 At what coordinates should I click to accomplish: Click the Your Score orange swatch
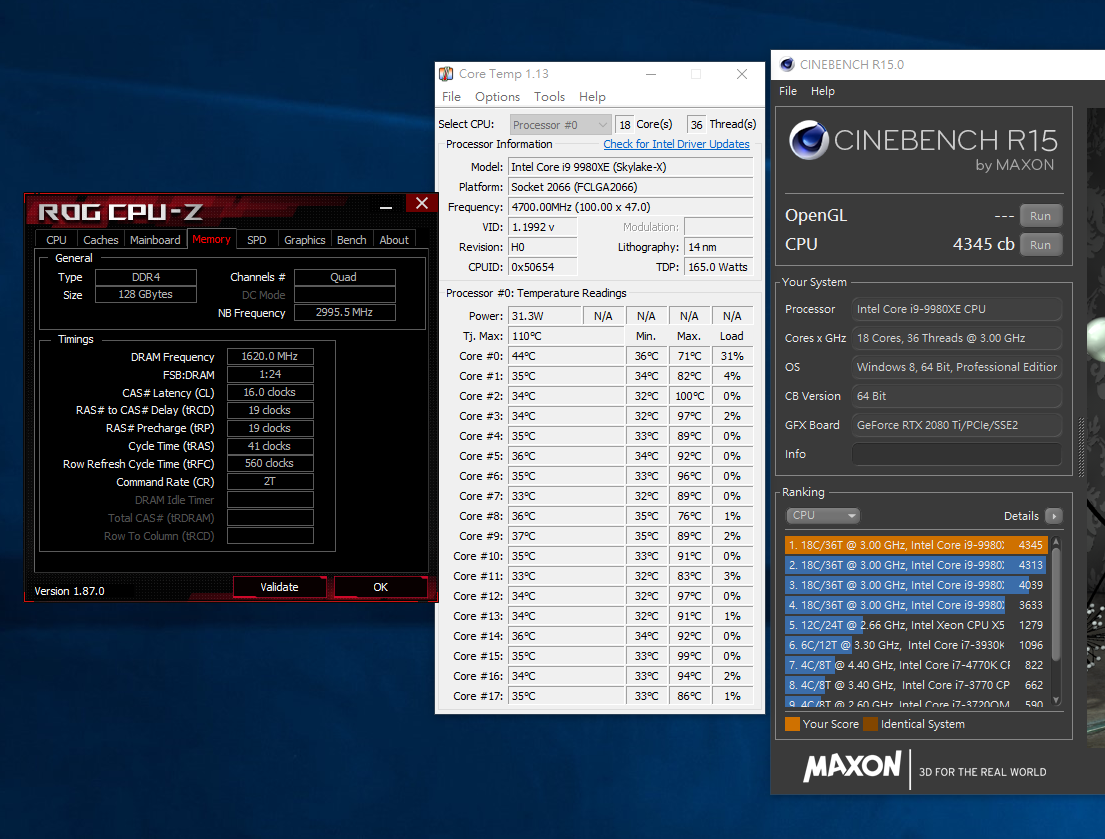point(792,724)
